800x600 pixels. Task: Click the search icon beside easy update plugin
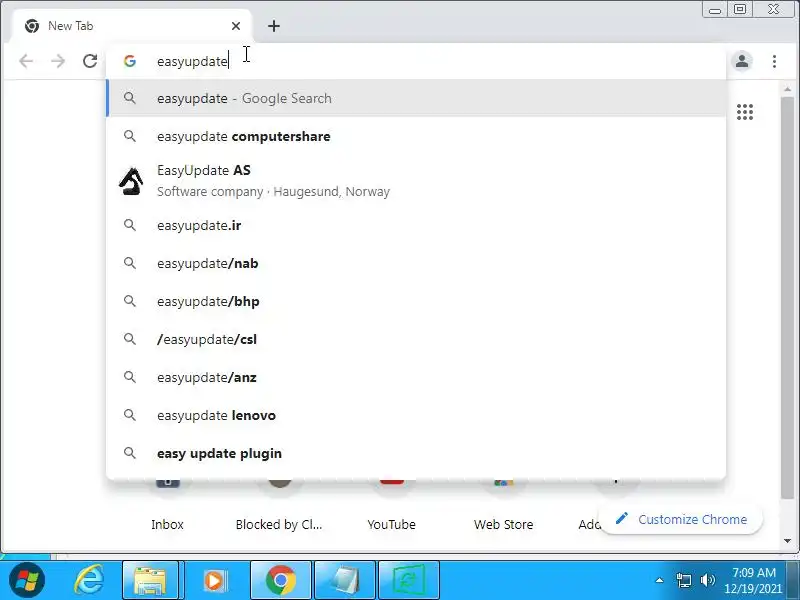130,453
